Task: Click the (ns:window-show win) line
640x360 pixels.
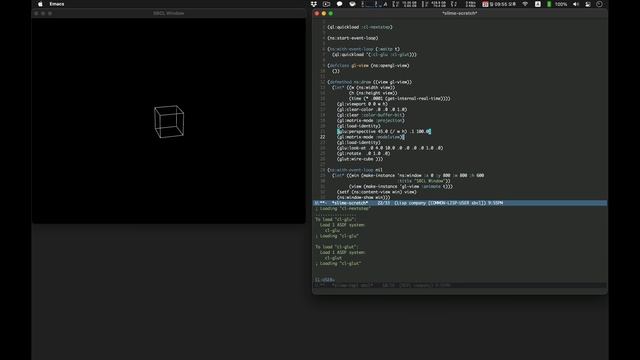Action: tap(363, 198)
